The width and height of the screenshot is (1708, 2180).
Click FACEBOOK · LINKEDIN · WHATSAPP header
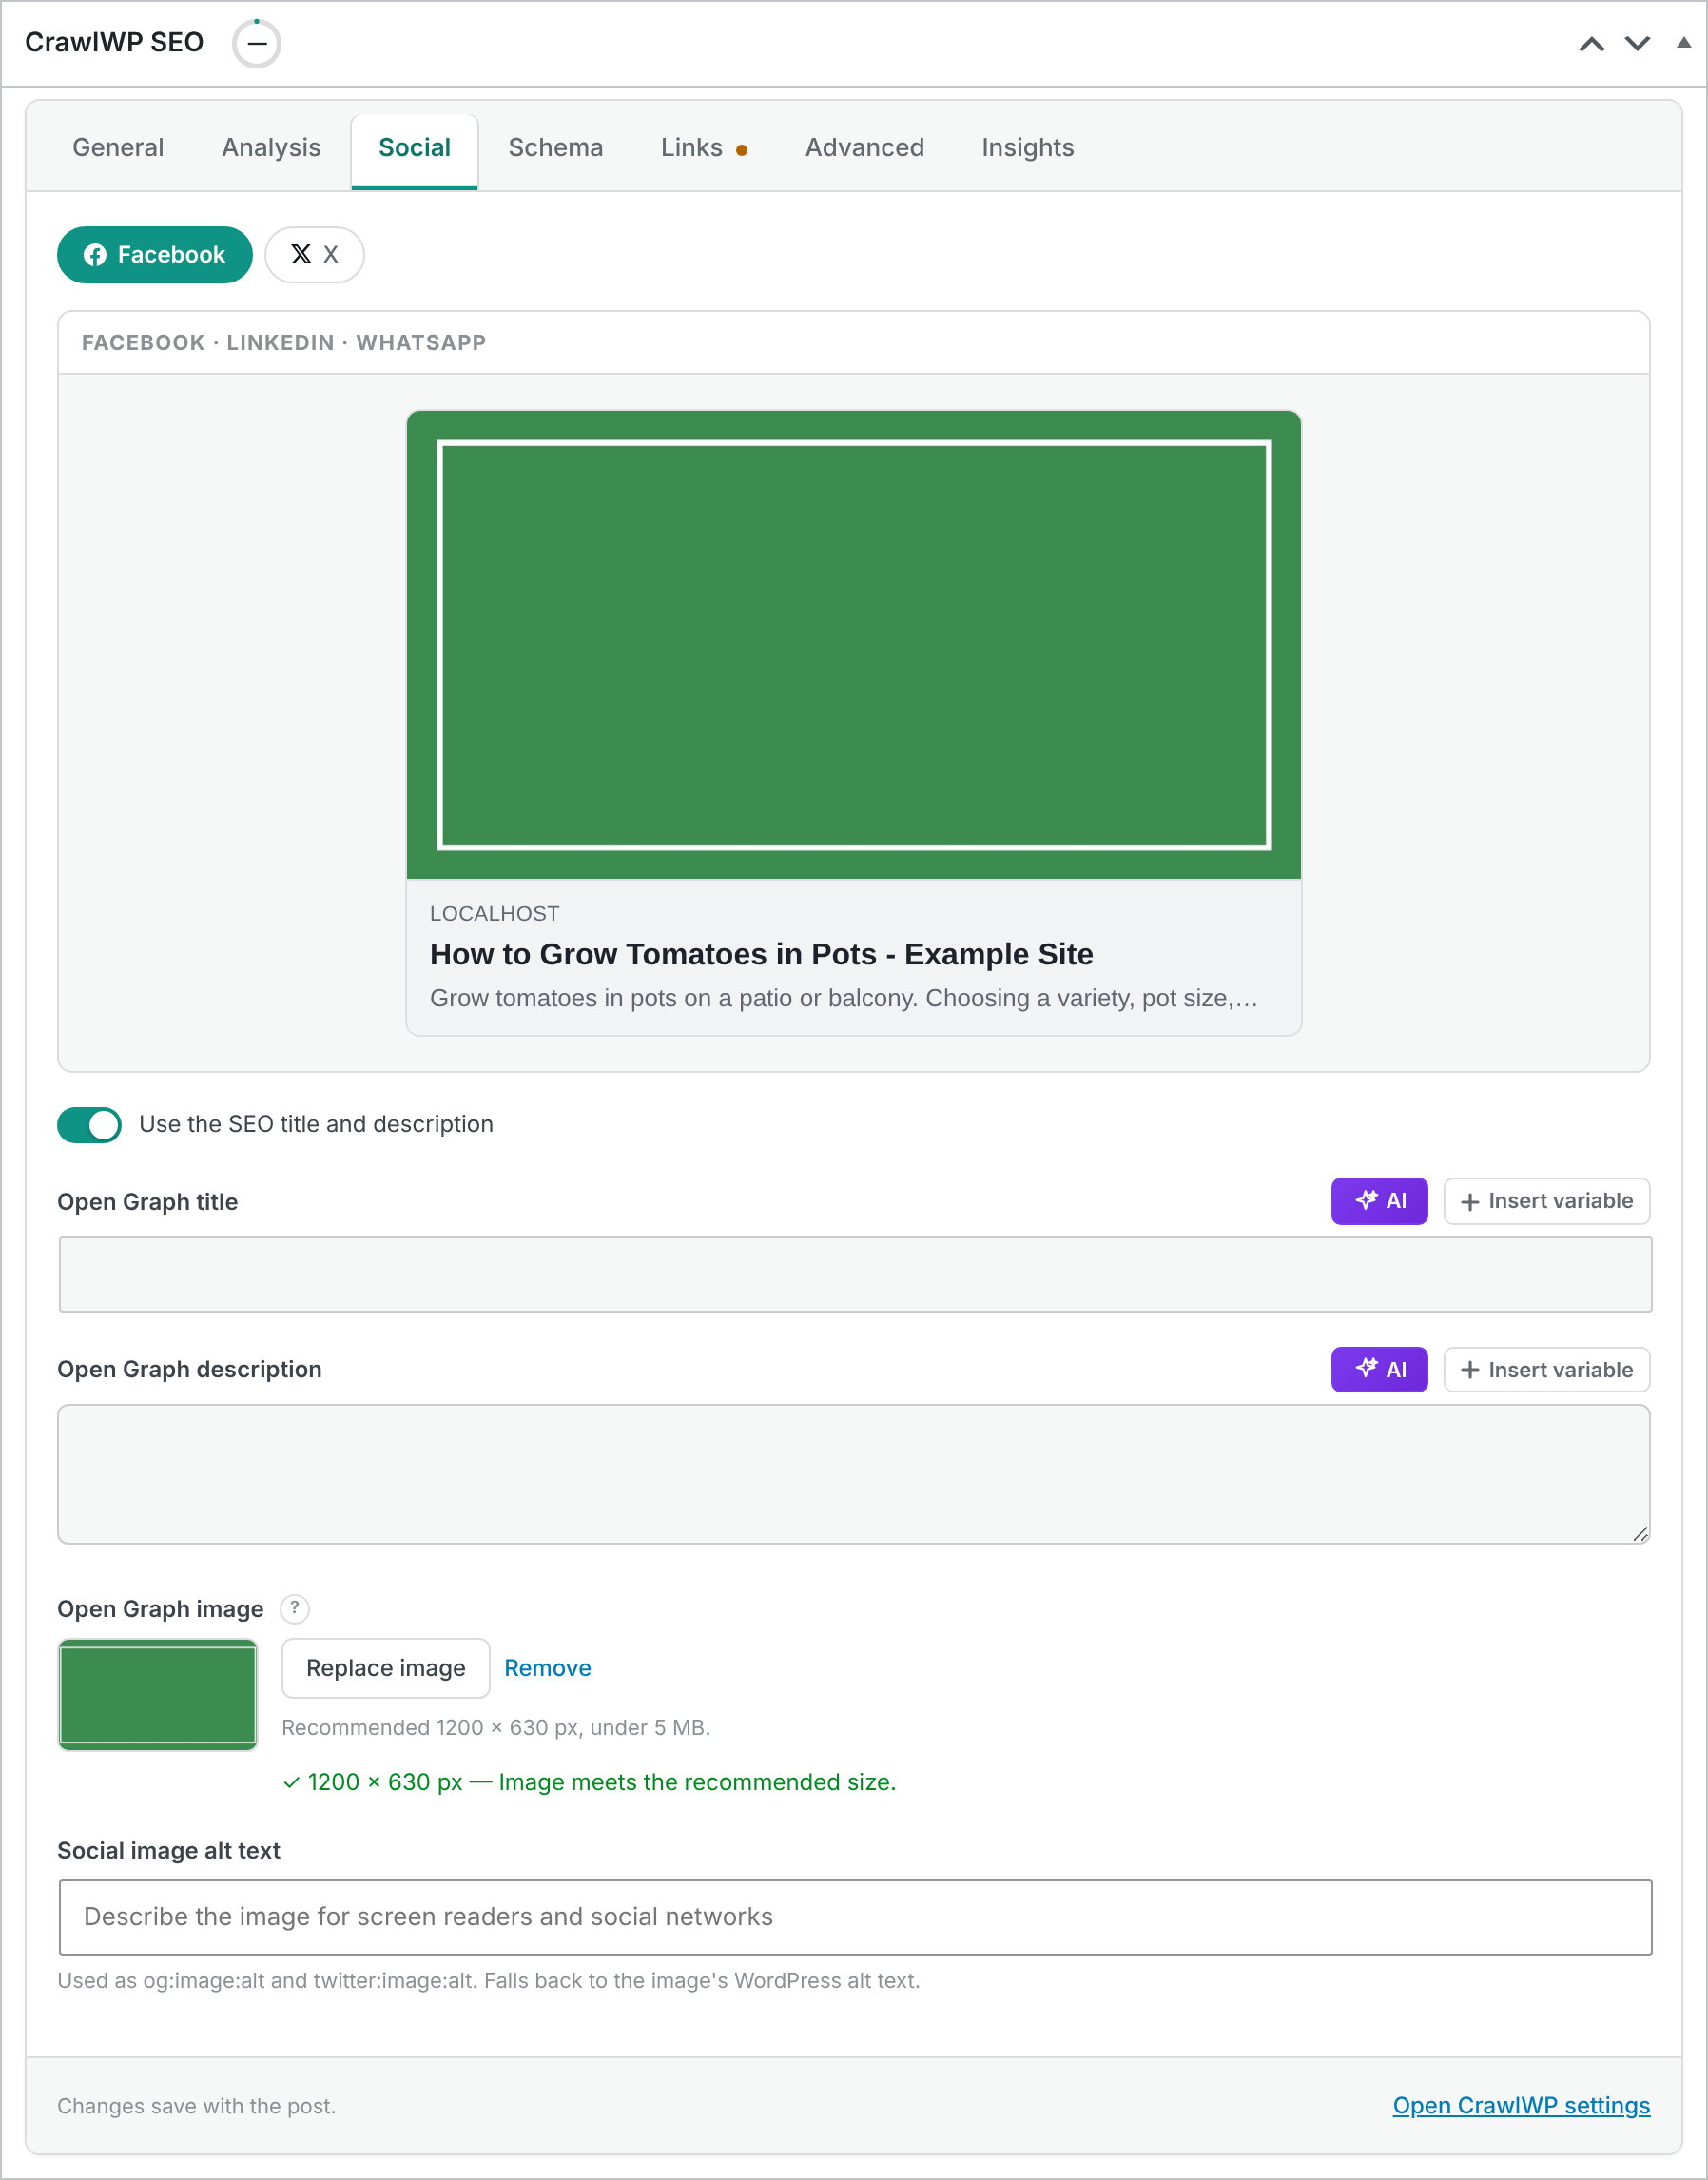tap(284, 343)
